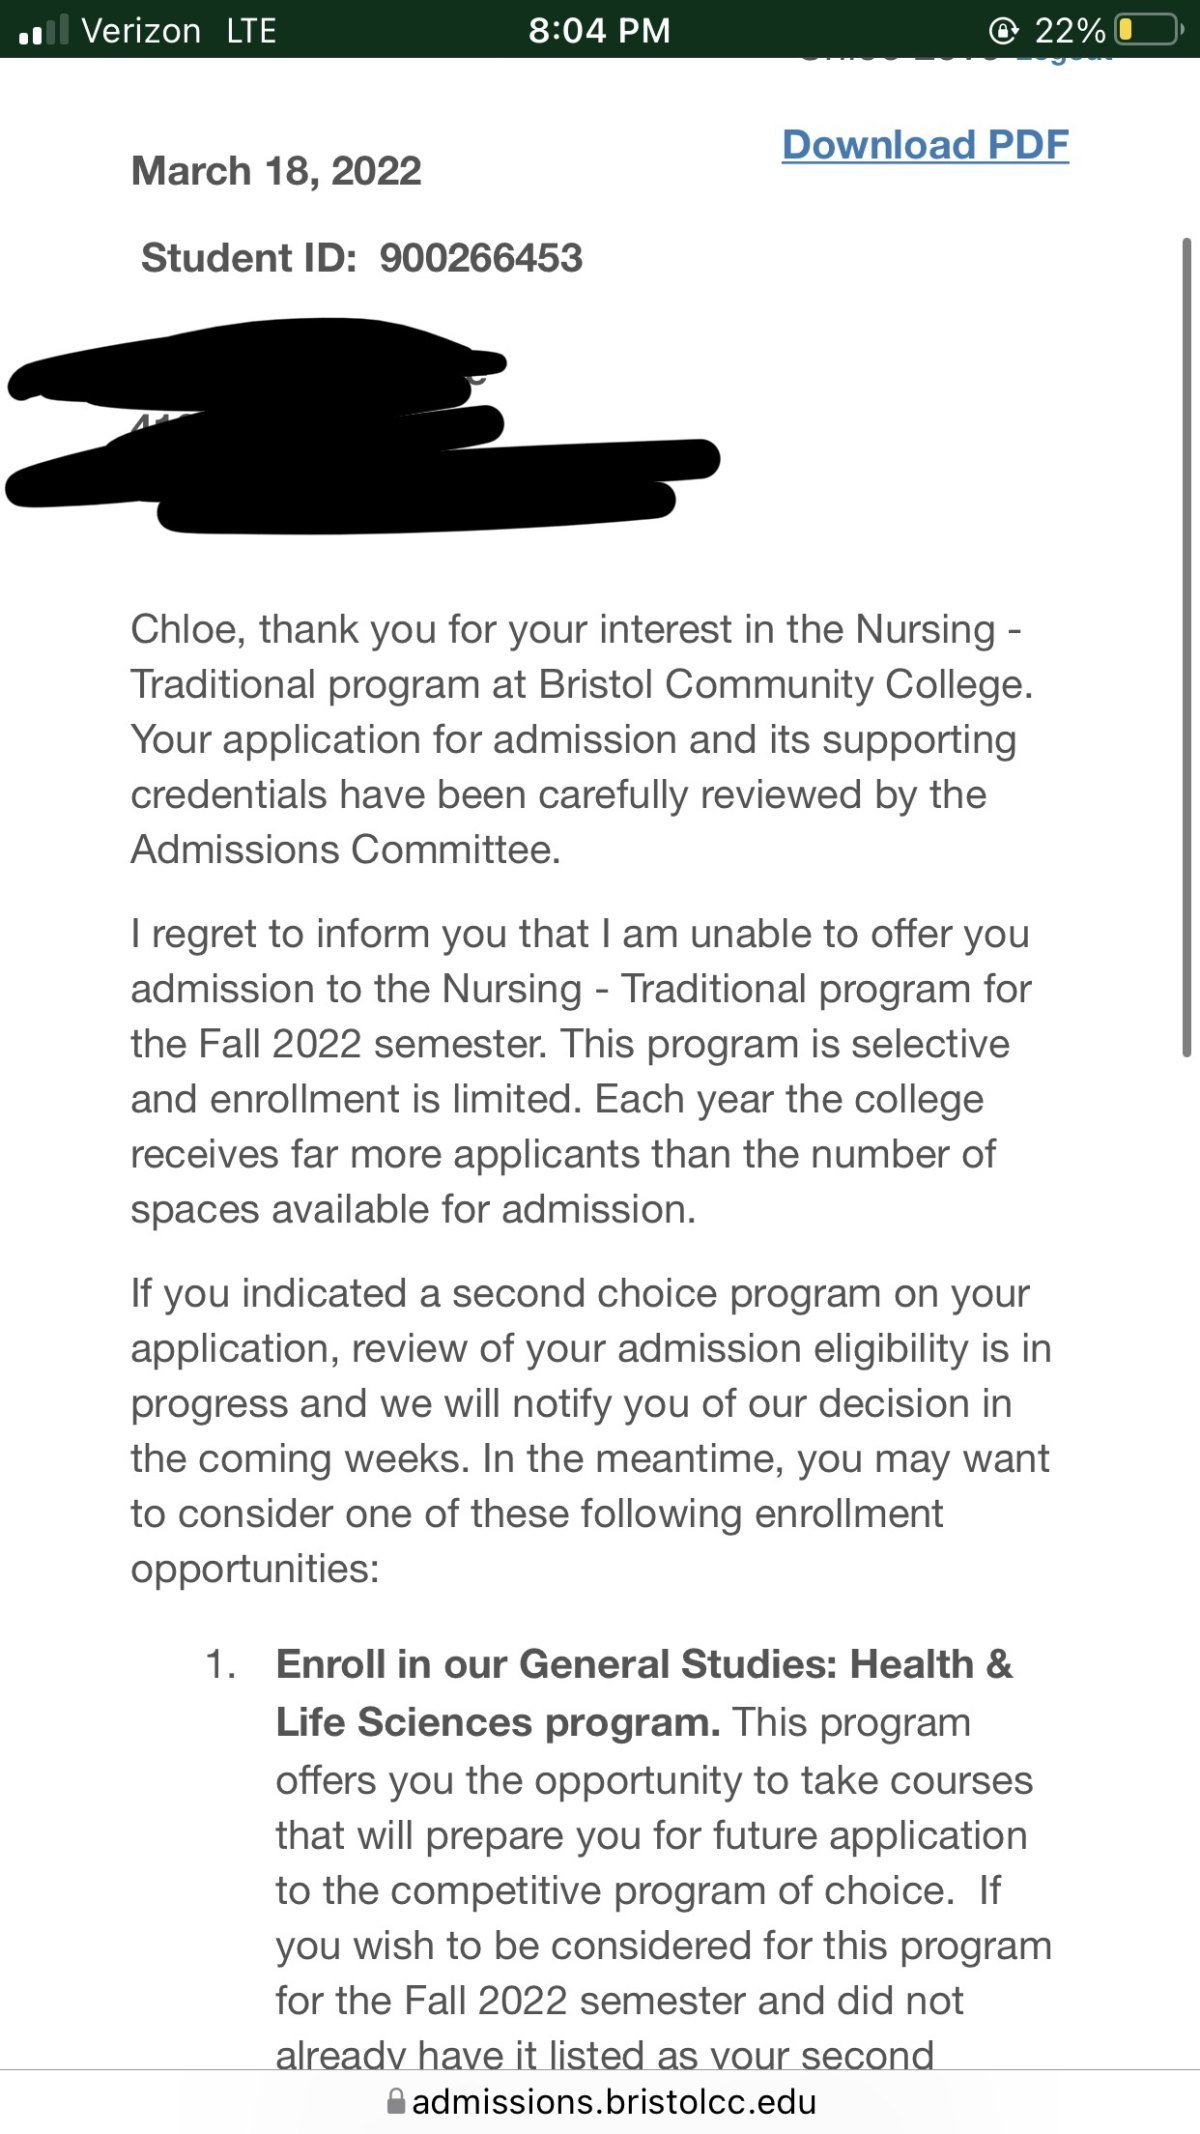Tap the March 18, 2022 date text
The width and height of the screenshot is (1200, 2134).
[276, 171]
